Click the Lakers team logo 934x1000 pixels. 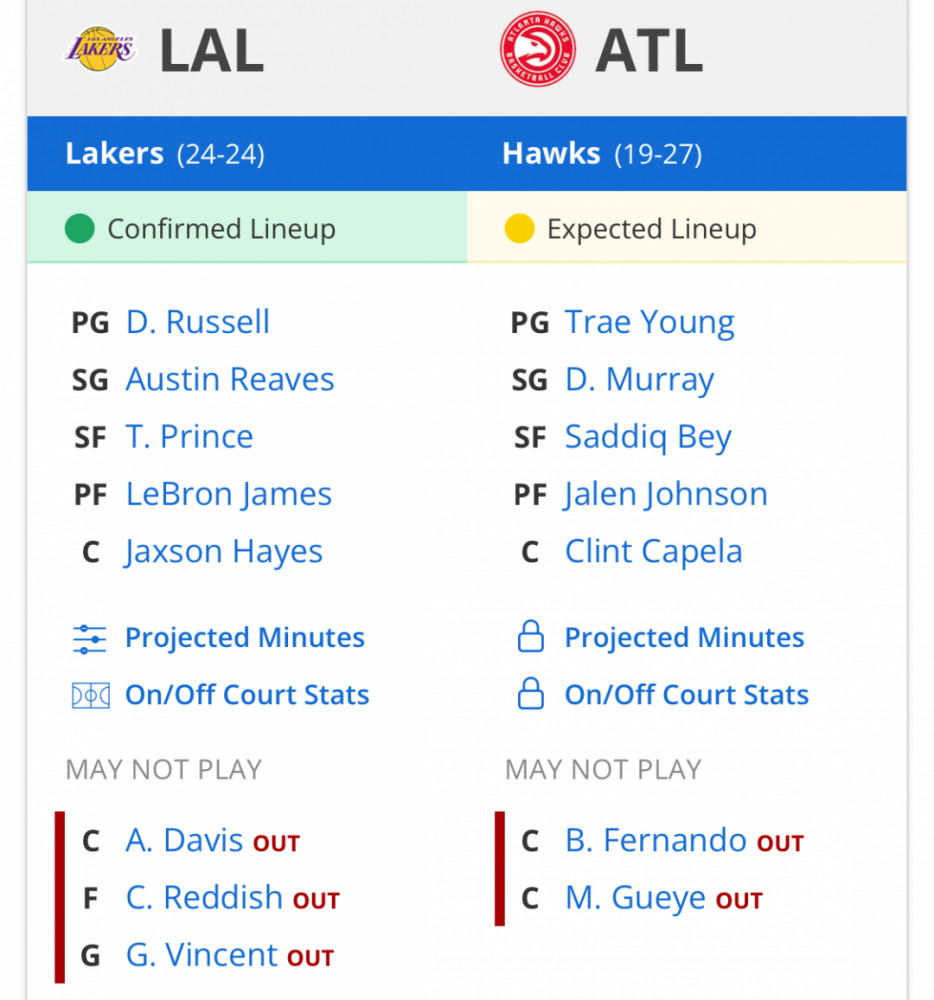(x=99, y=49)
